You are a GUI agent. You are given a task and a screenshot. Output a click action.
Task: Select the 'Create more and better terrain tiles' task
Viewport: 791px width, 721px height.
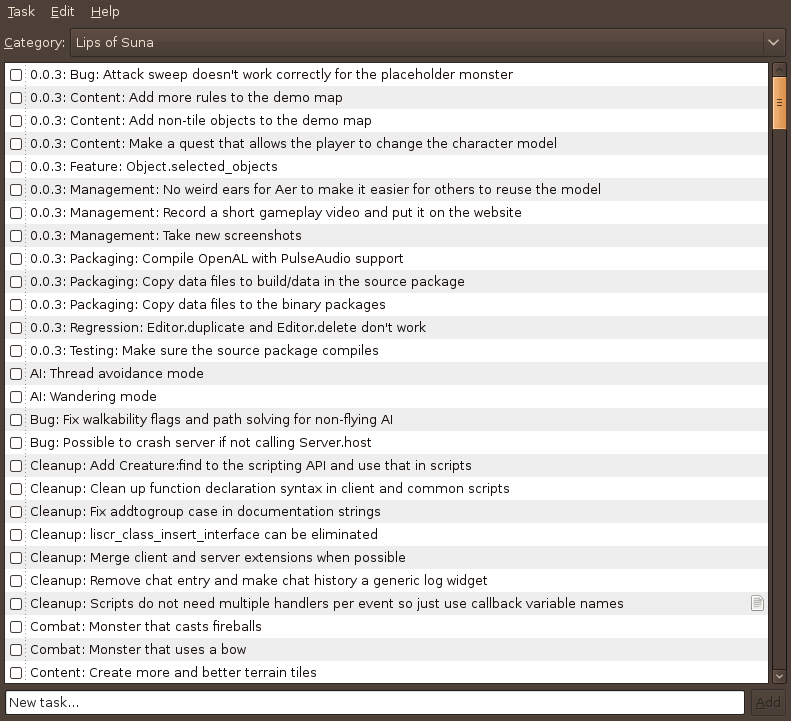coord(173,672)
